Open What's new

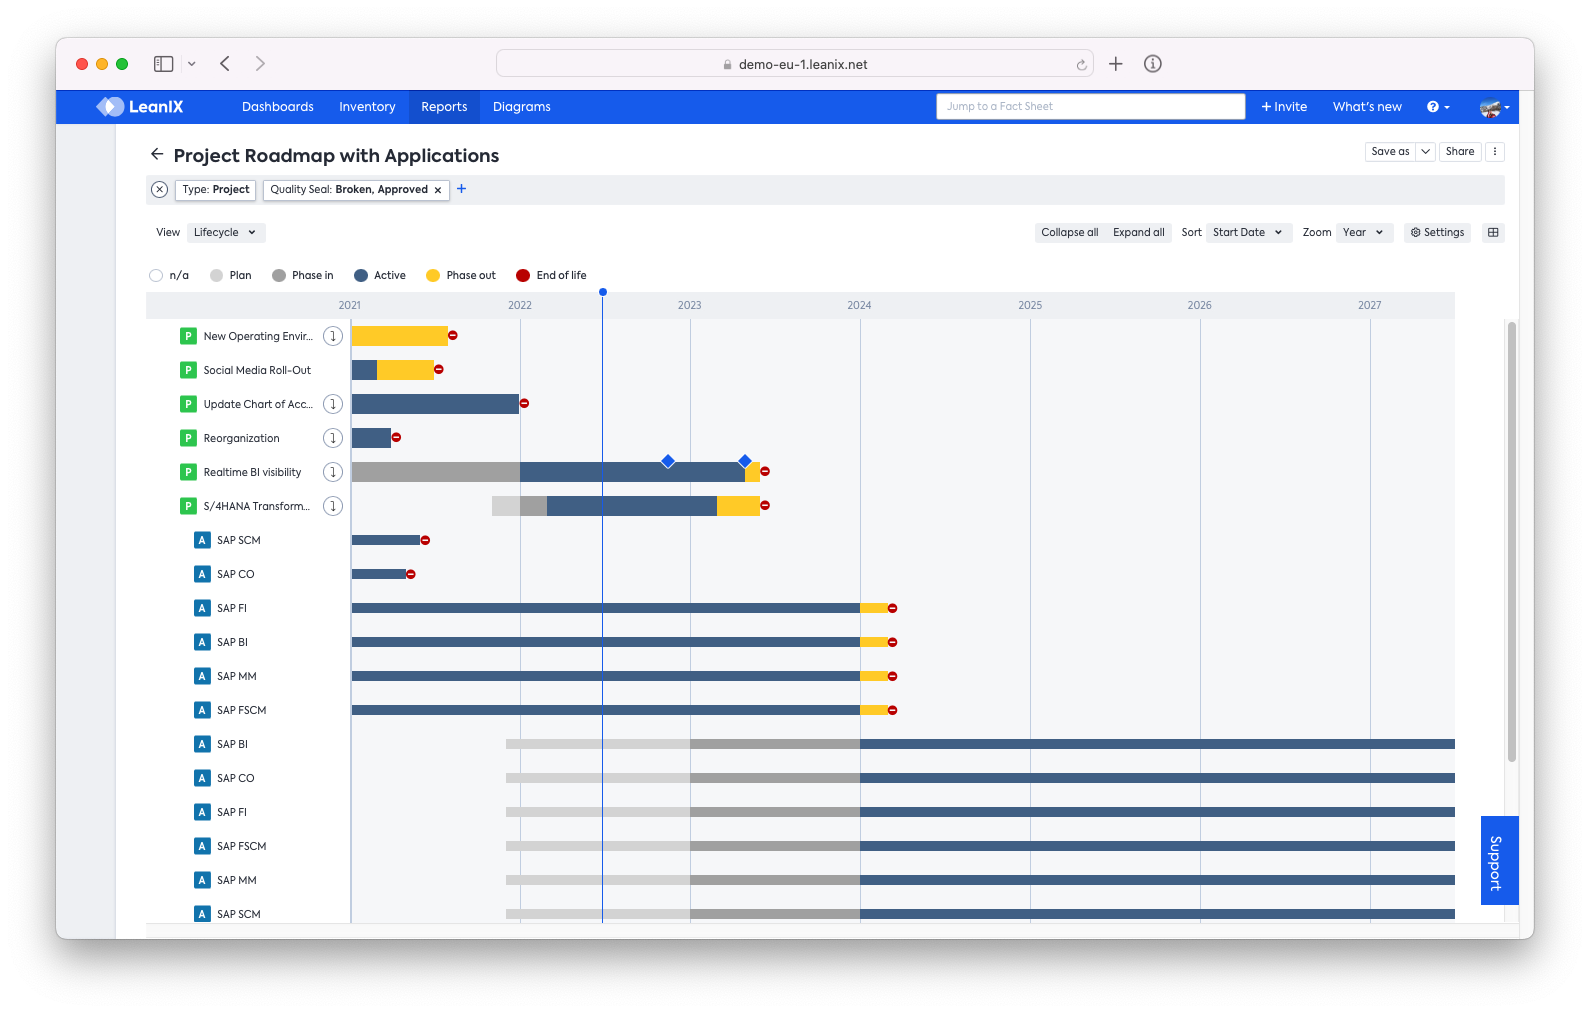1367,107
